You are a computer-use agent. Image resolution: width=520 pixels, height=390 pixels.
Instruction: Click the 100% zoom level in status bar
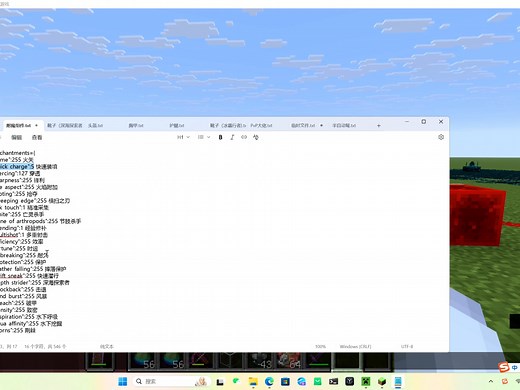click(320, 347)
